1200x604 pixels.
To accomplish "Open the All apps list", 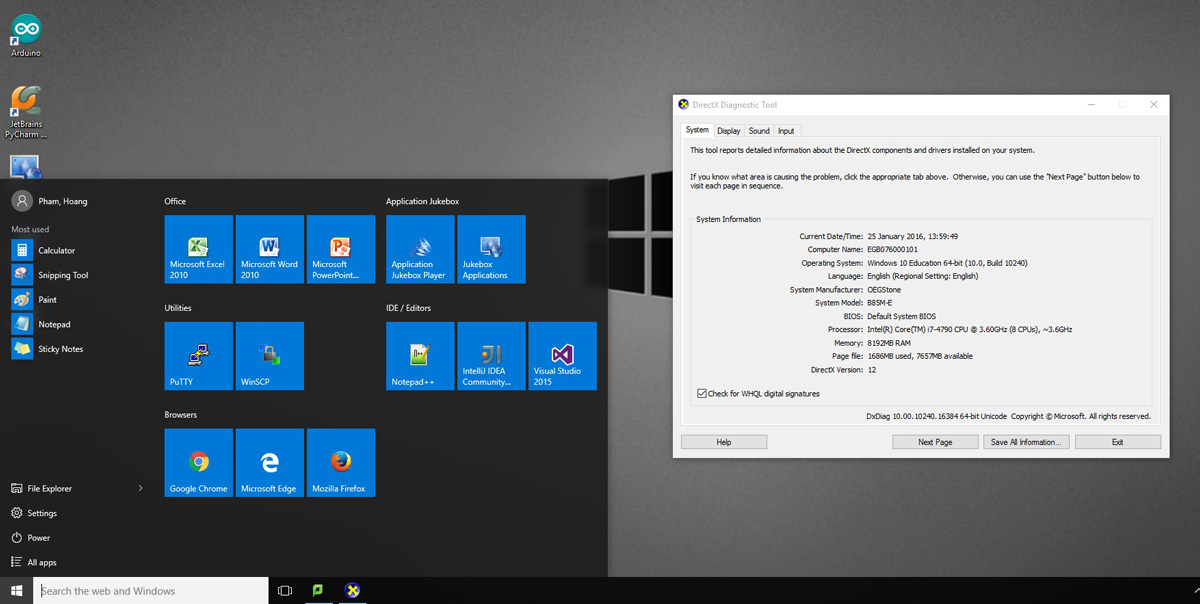I will click(x=41, y=563).
